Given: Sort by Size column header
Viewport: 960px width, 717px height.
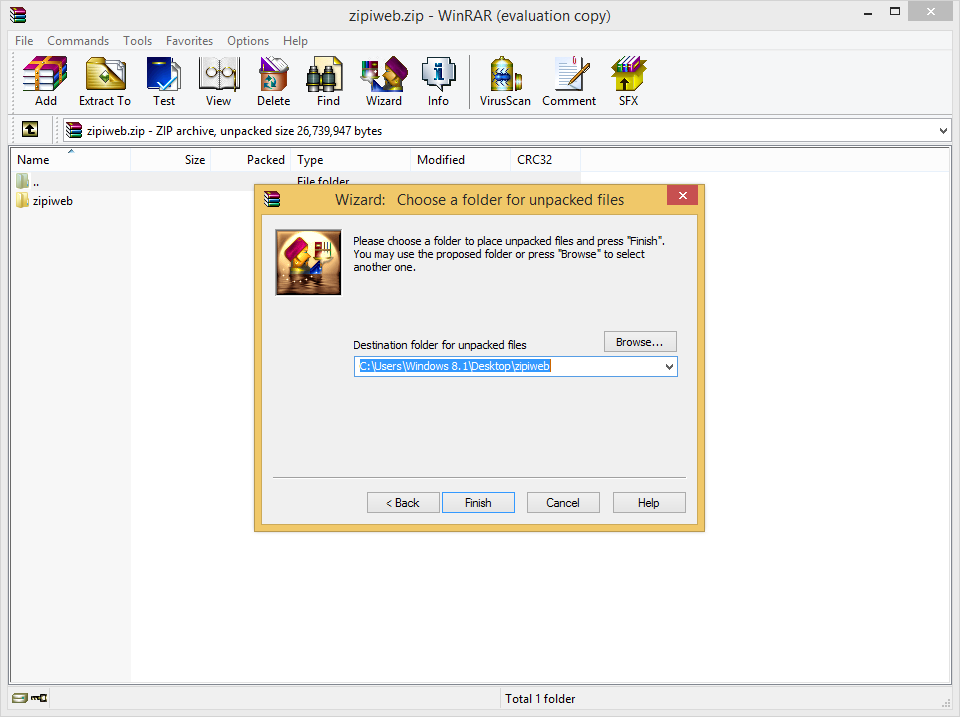Looking at the screenshot, I should (171, 160).
